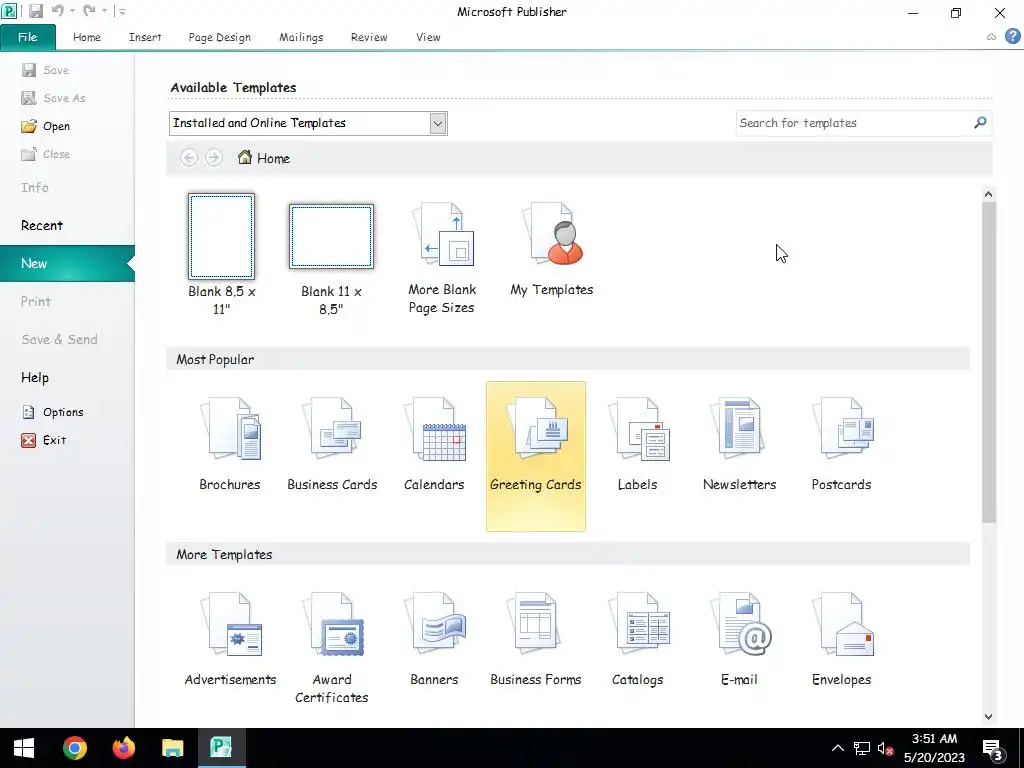1024x768 pixels.
Task: Switch to the Page Design ribbon tab
Action: coord(219,37)
